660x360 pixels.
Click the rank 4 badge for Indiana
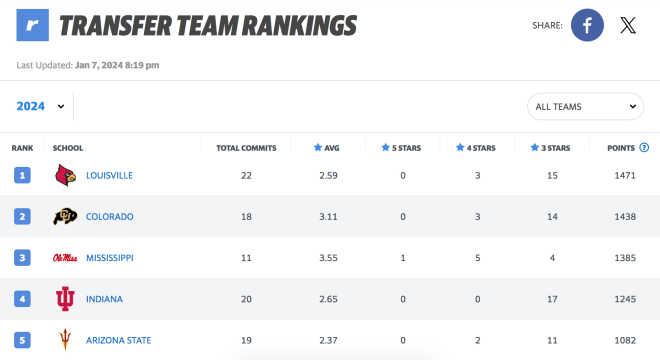pyautogui.click(x=22, y=299)
